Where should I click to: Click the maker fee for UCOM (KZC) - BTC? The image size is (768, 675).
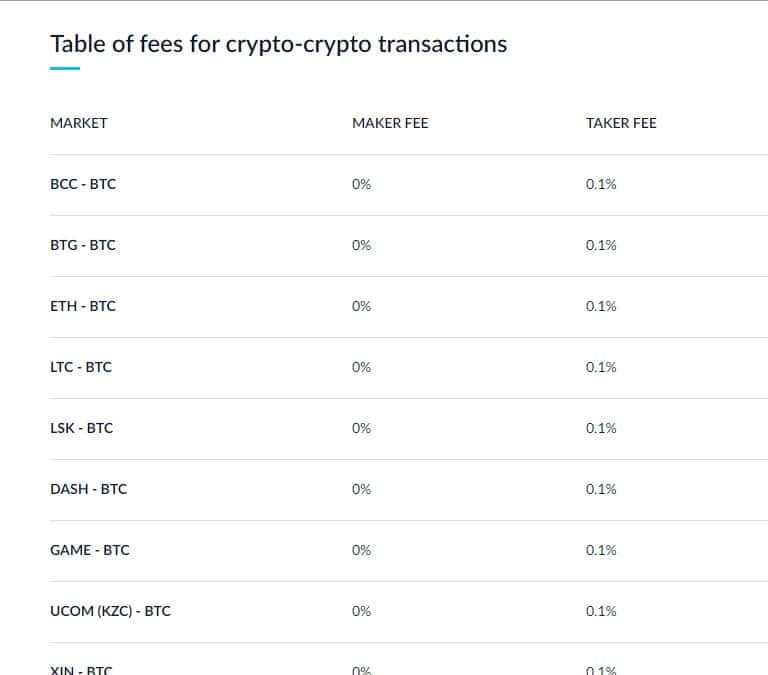pos(362,611)
